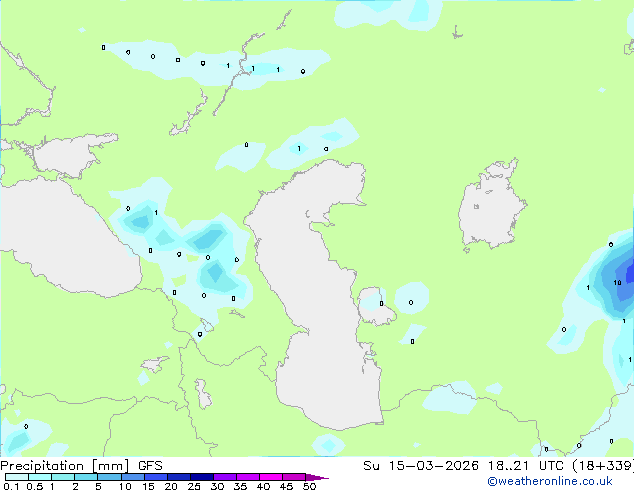Click the 20–25 mm legend swatch
The width and height of the screenshot is (634, 490).
[x=178, y=477]
